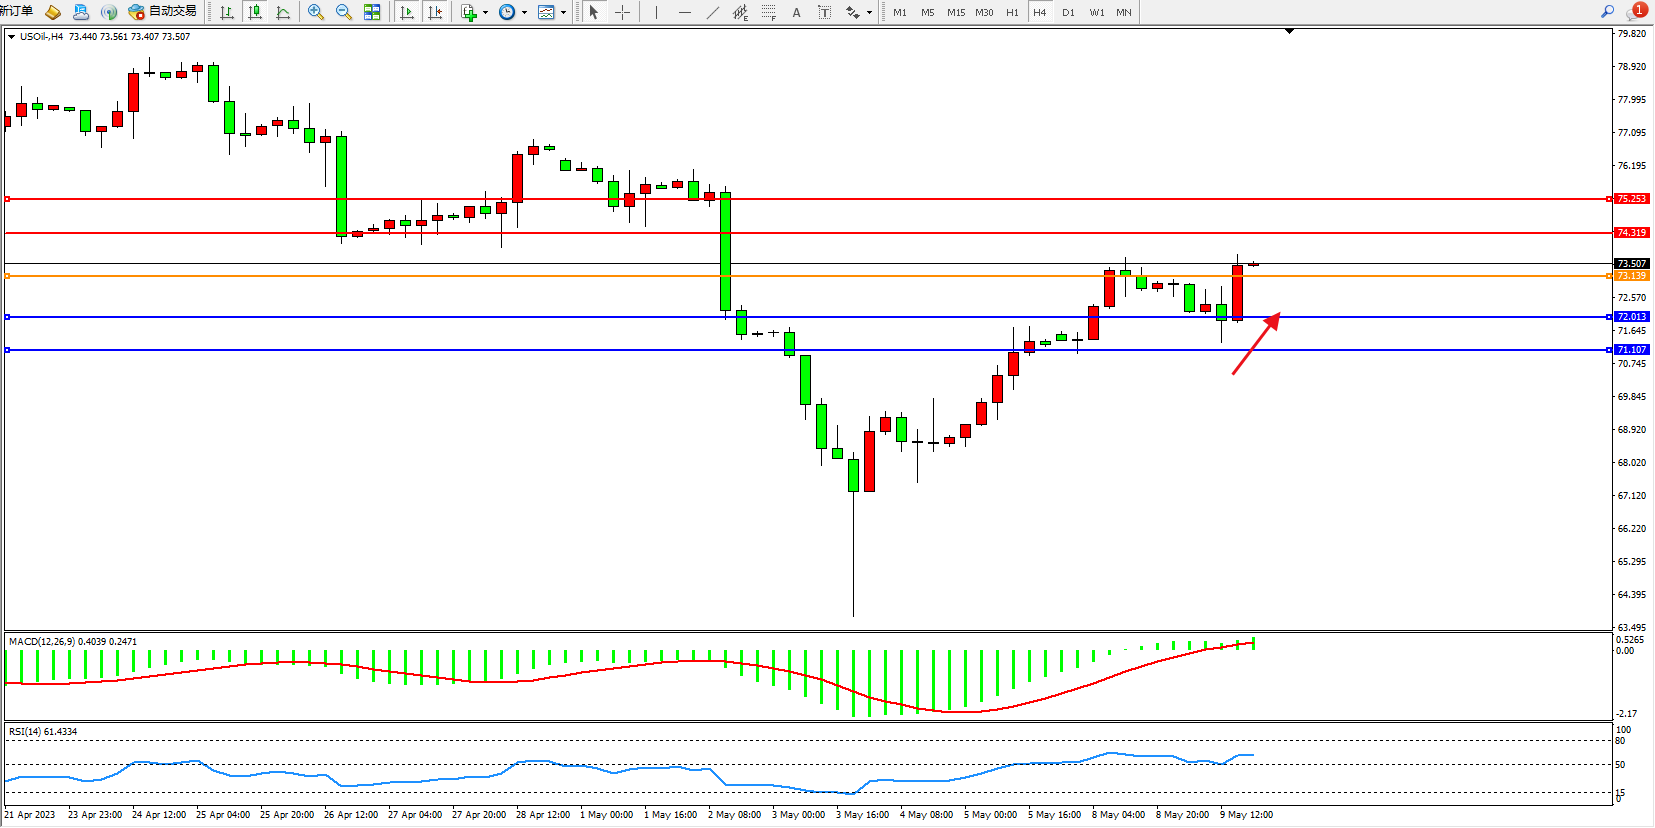The width and height of the screenshot is (1655, 828).
Task: Select the horizontal line drawing tool
Action: point(684,12)
